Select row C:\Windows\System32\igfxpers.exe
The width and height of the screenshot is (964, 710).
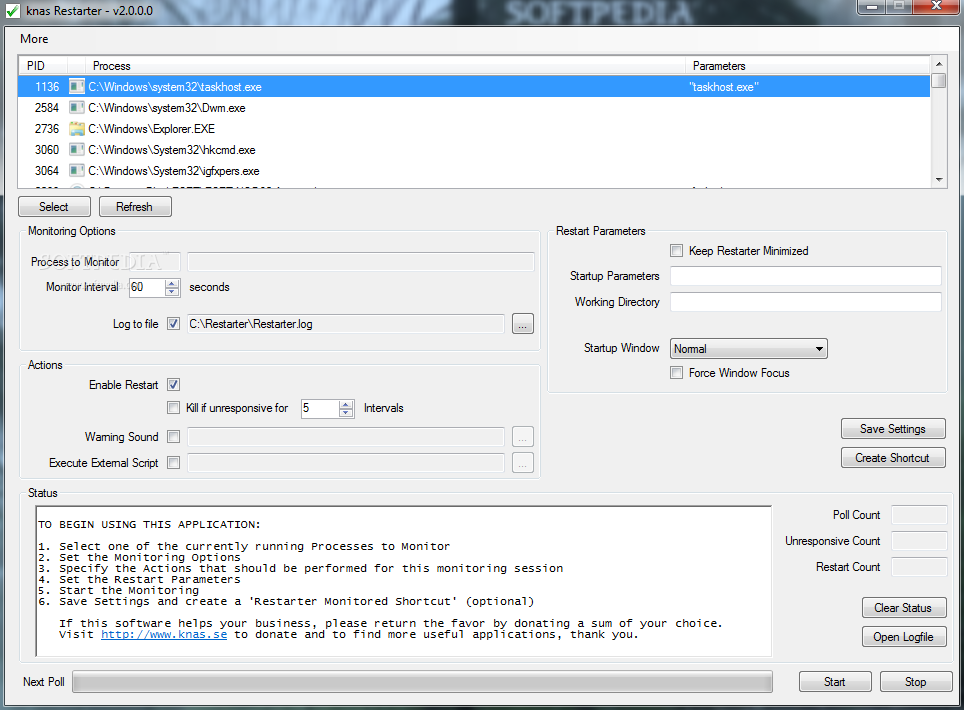click(x=474, y=170)
